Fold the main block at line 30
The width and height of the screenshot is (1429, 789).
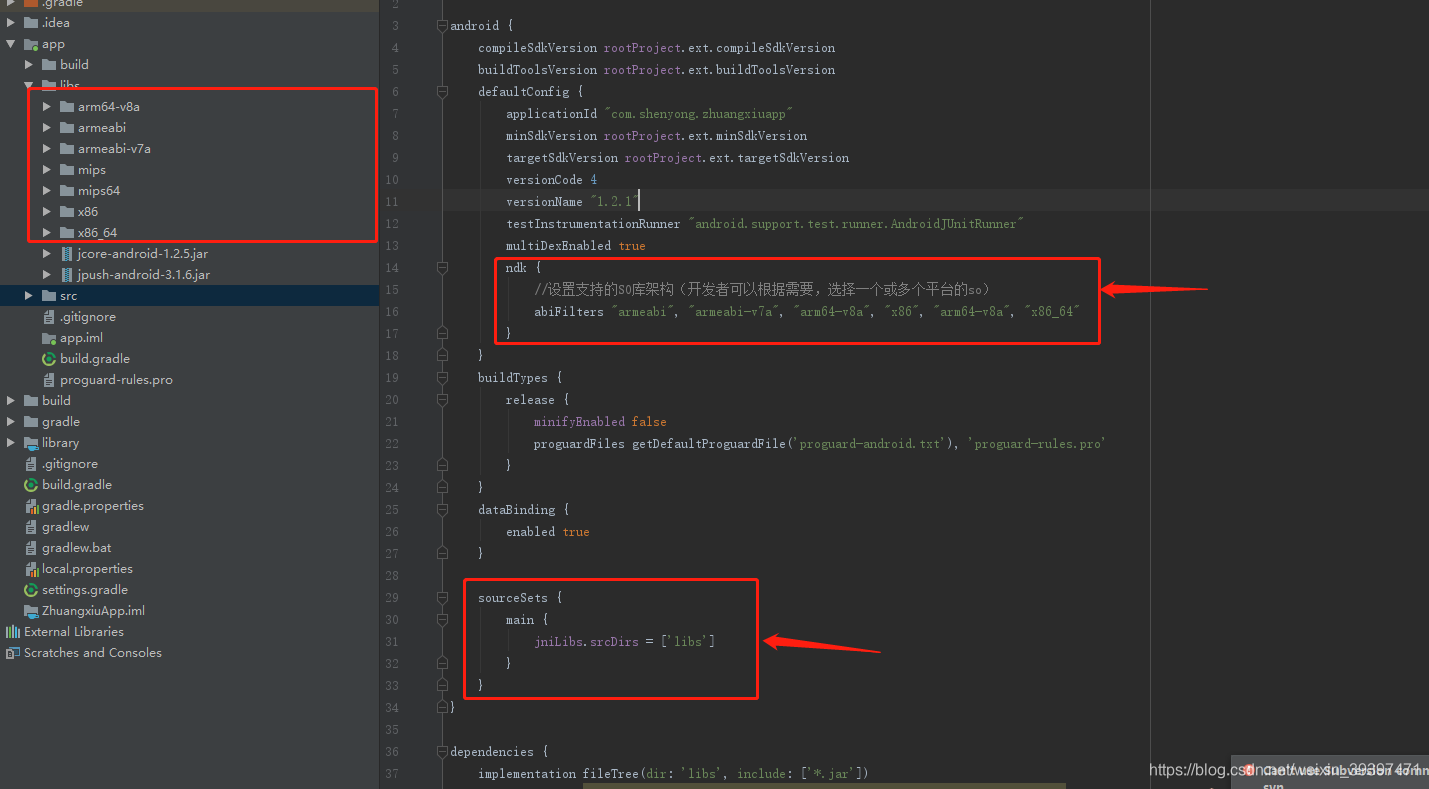click(442, 620)
